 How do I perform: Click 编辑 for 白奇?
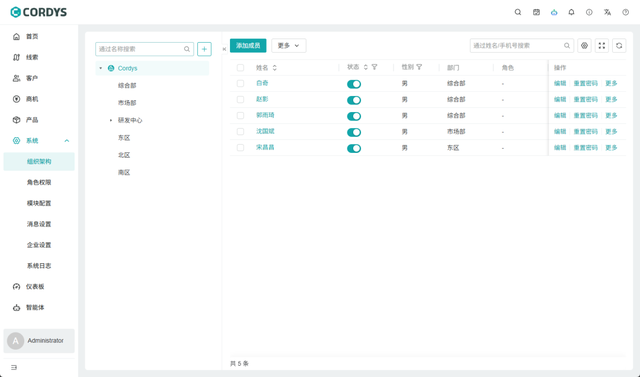point(560,83)
